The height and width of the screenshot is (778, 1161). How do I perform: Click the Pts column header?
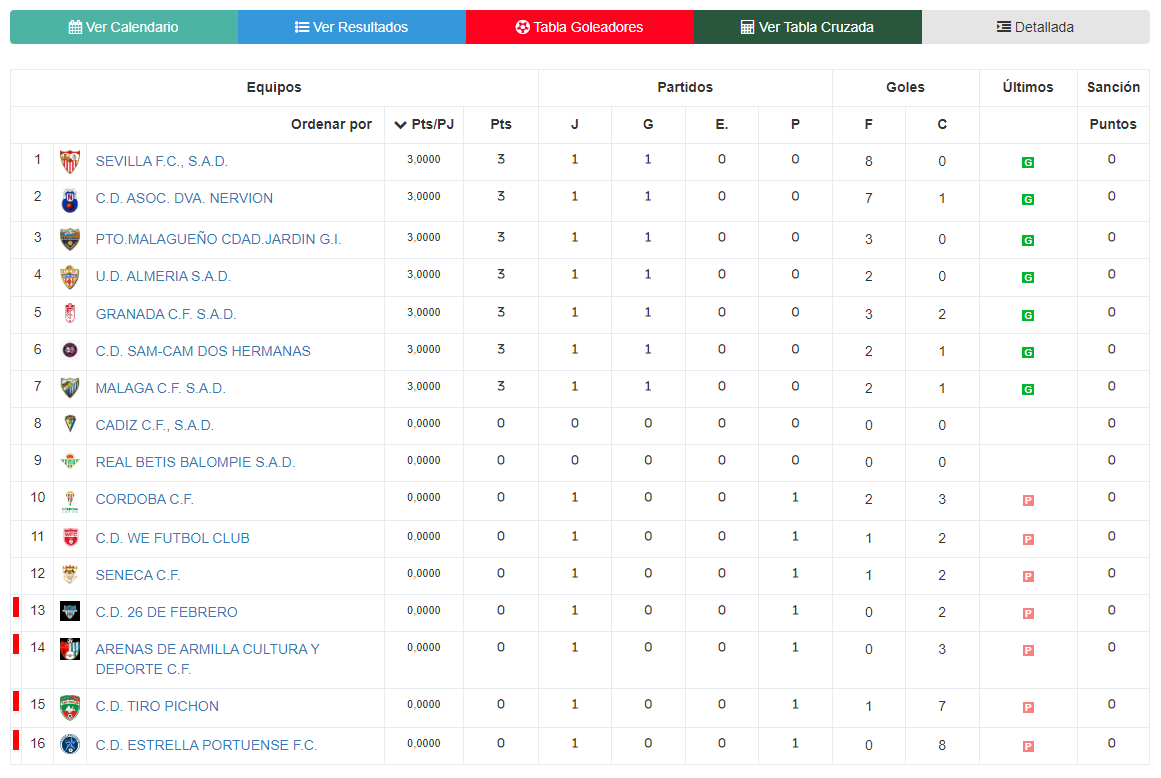click(x=501, y=124)
